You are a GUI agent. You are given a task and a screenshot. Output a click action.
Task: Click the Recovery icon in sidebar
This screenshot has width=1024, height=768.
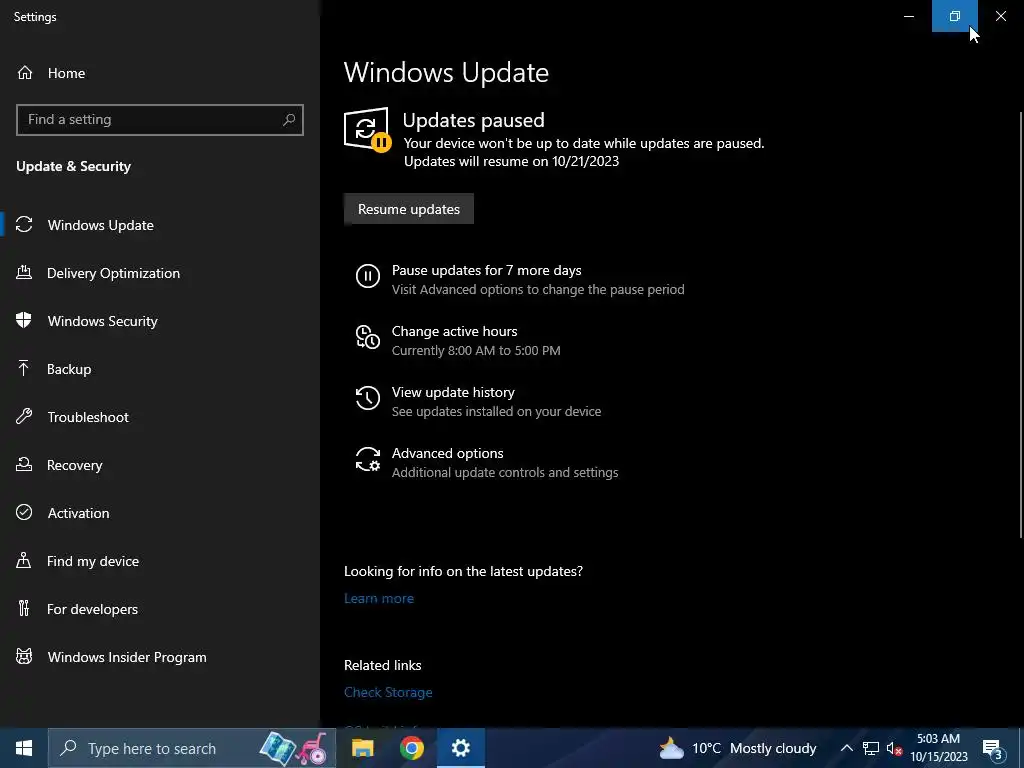pos(24,464)
